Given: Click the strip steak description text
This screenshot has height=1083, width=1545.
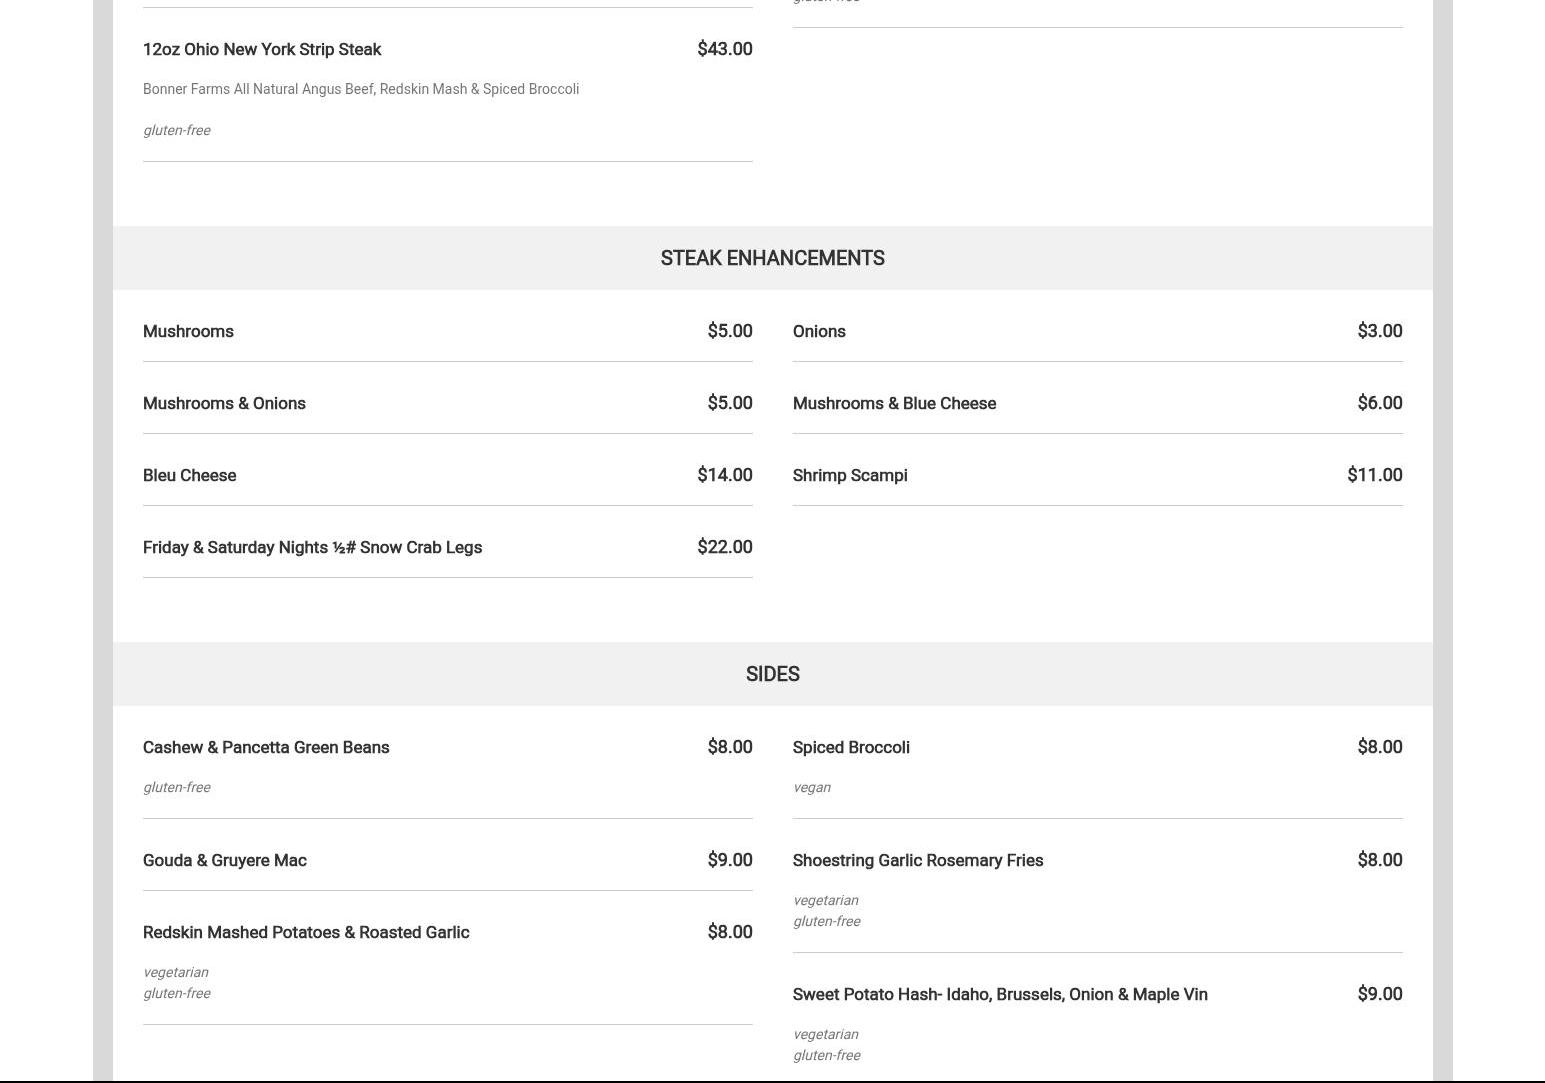Looking at the screenshot, I should (361, 90).
